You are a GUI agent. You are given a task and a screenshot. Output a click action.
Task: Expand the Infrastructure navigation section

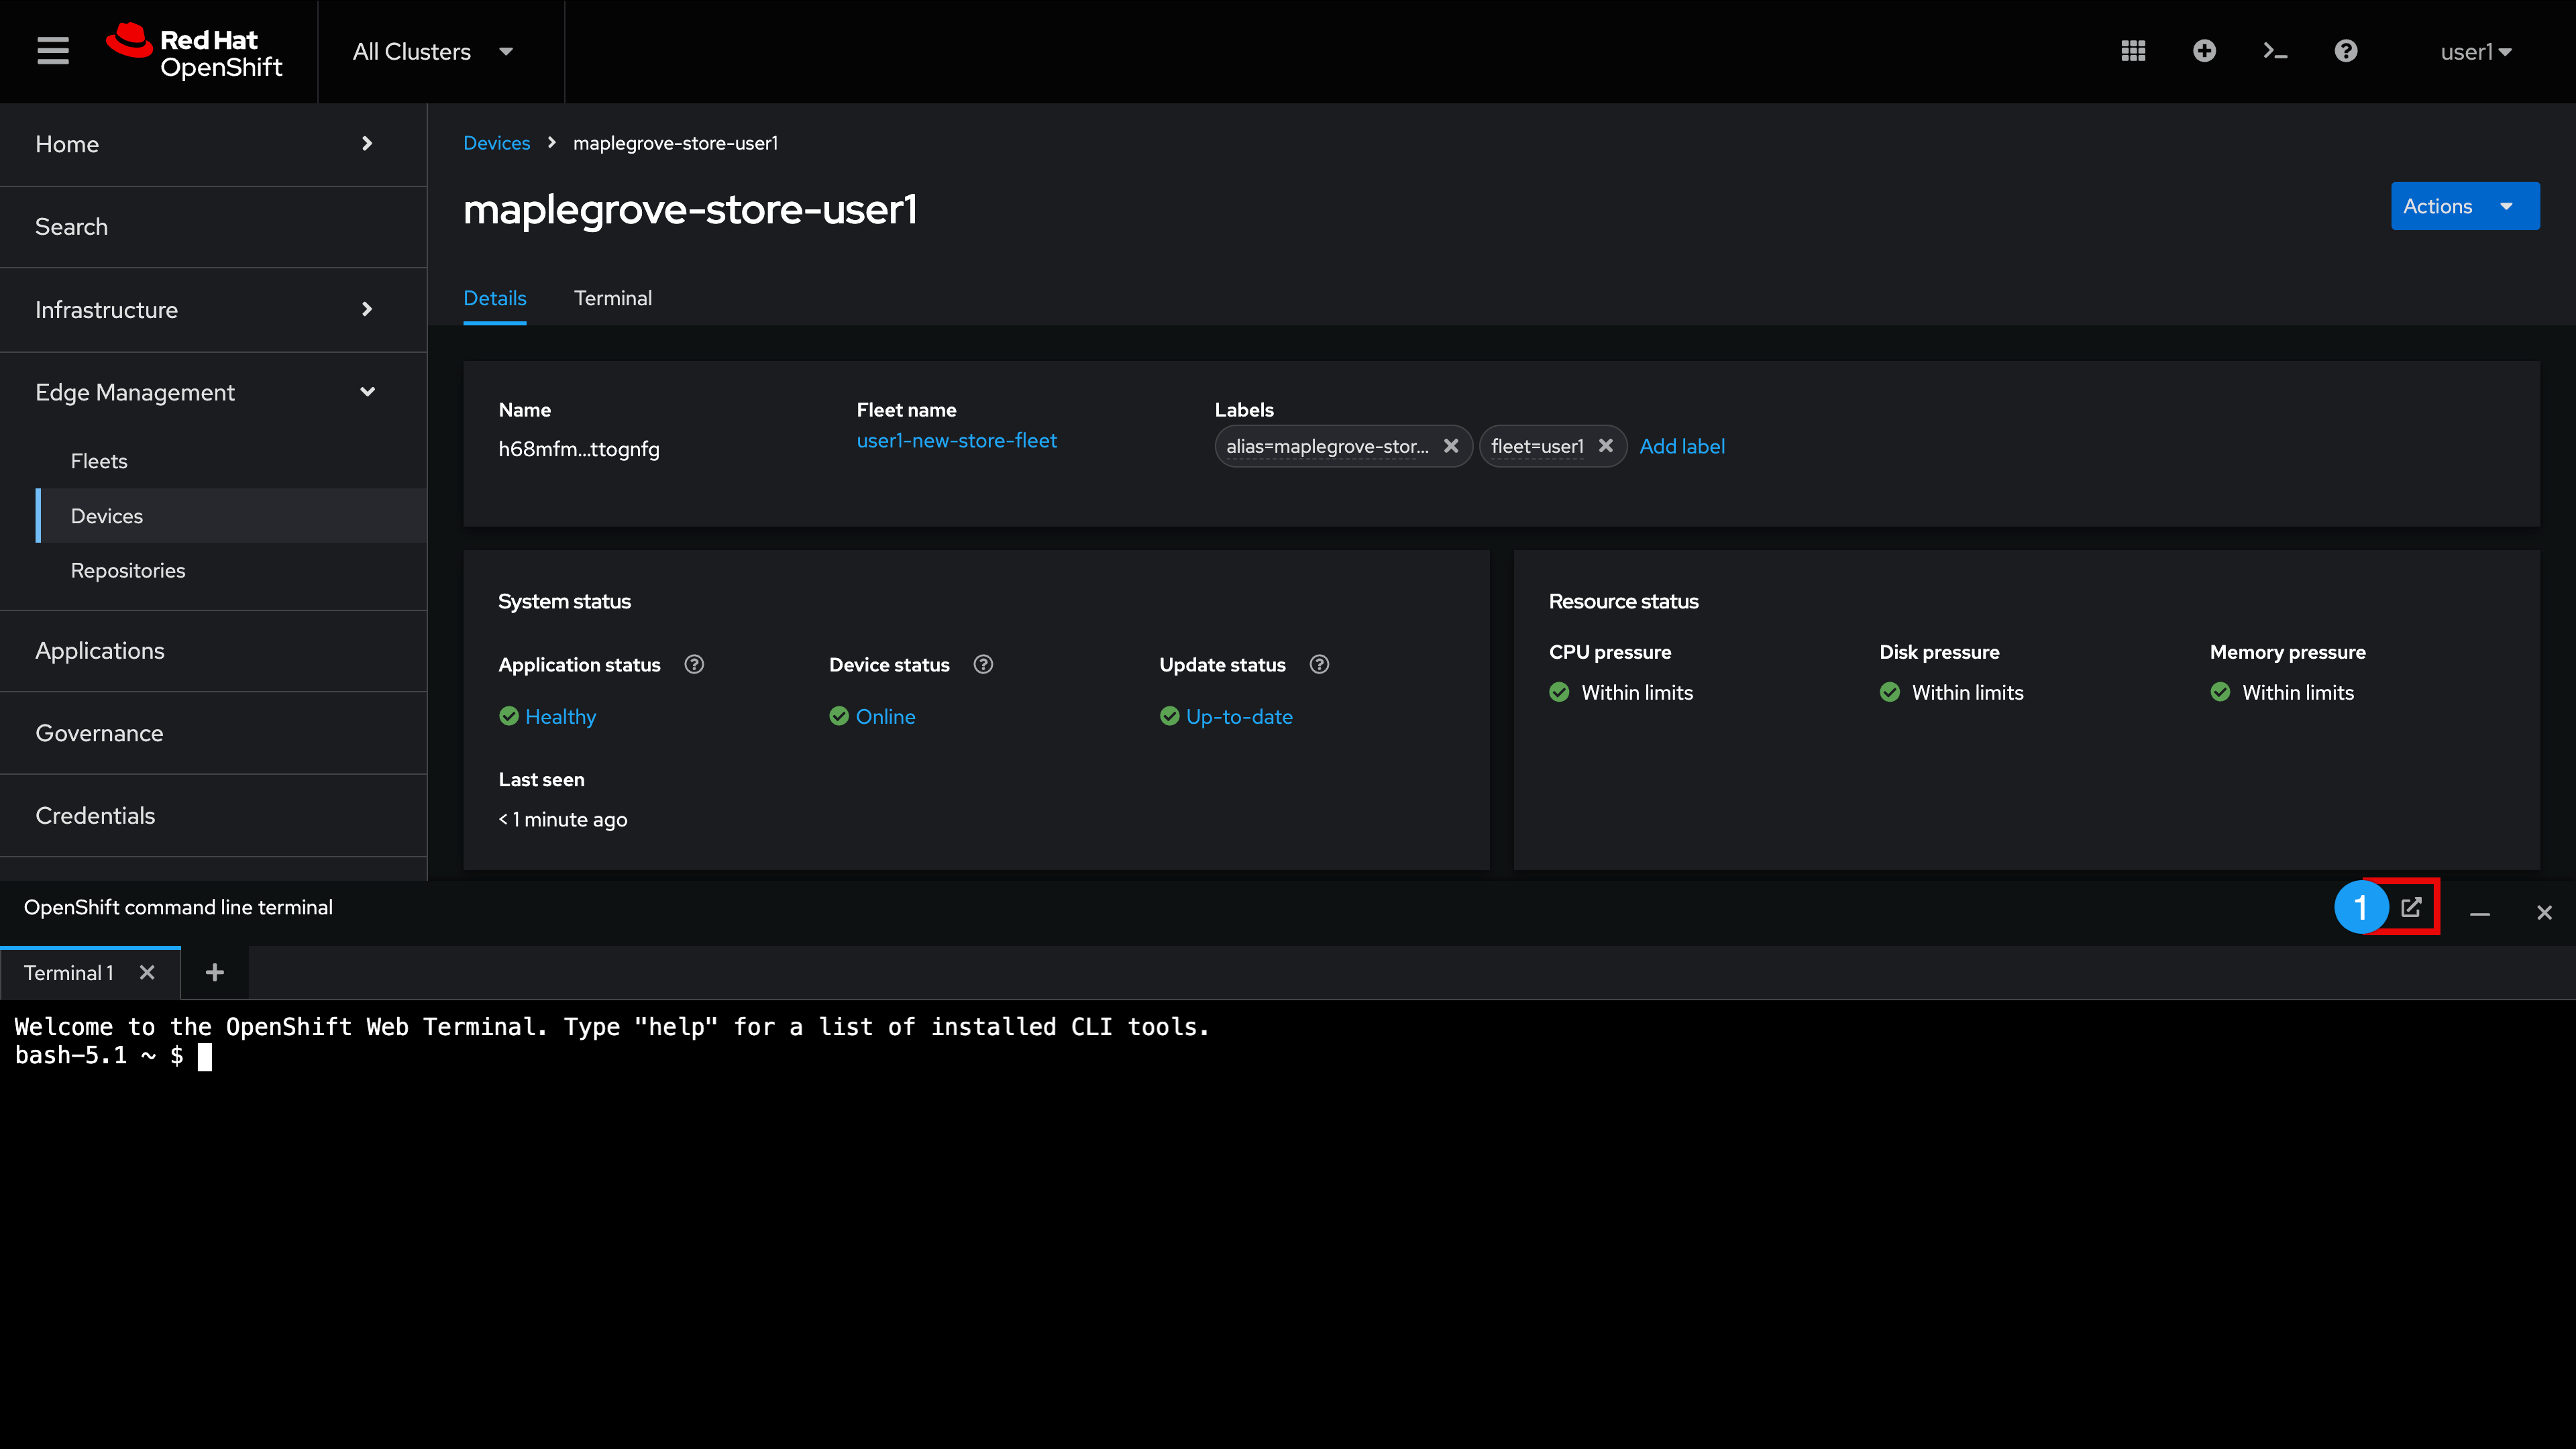click(x=213, y=310)
